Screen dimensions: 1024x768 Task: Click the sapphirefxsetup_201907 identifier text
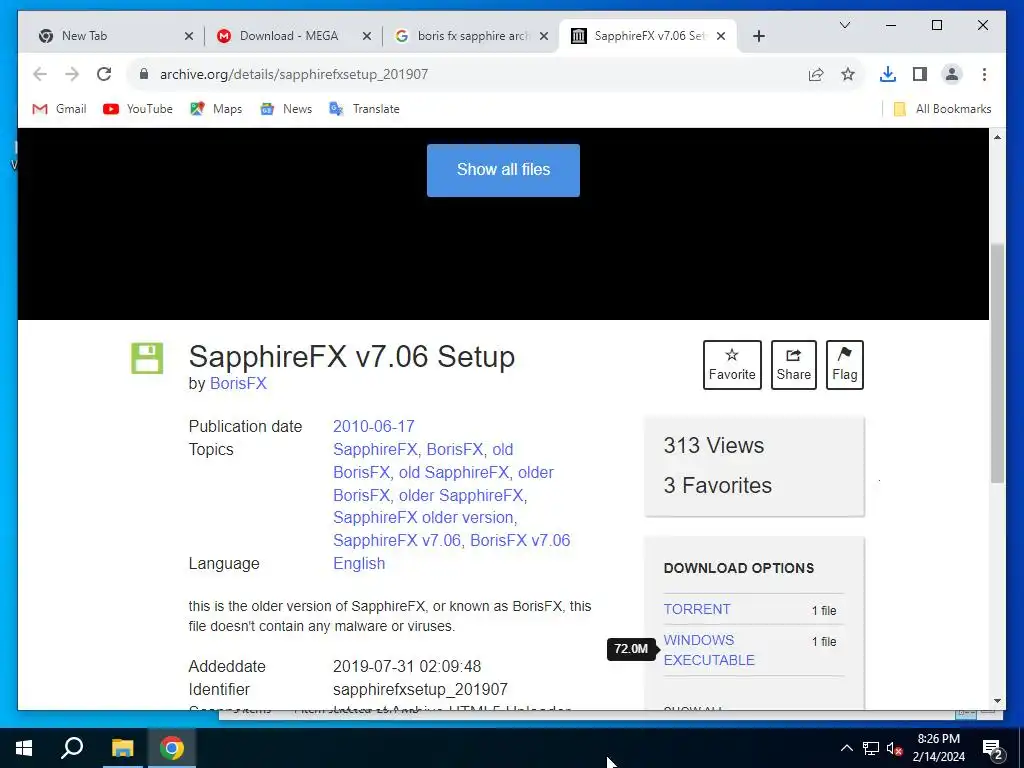coord(420,690)
